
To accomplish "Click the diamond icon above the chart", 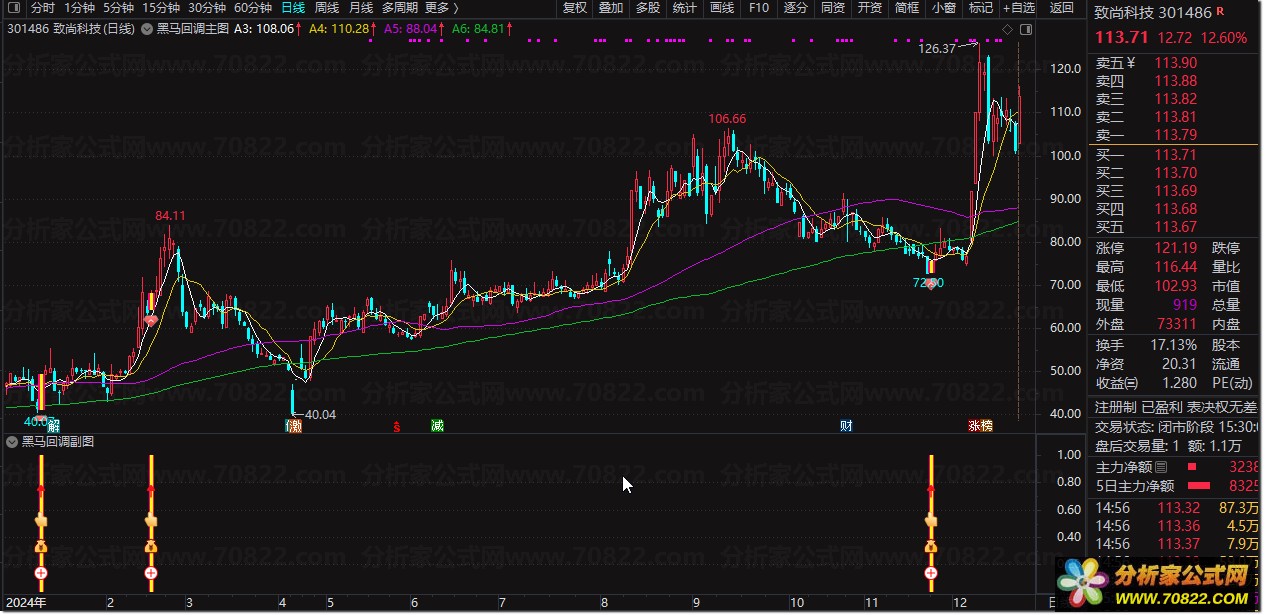I will 1006,29.
